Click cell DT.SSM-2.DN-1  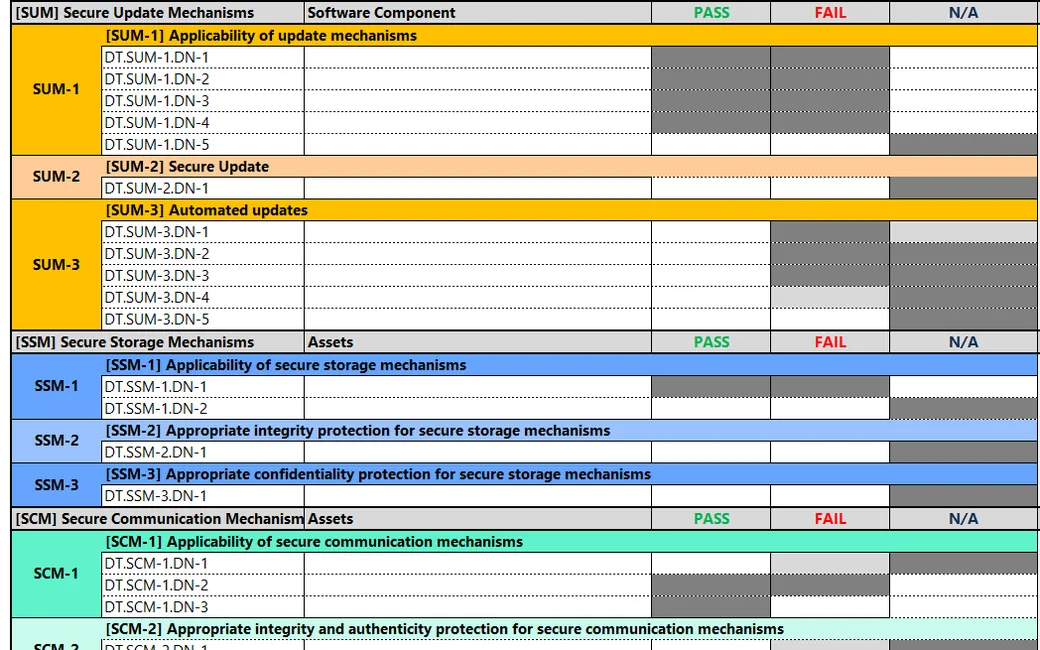pyautogui.click(x=203, y=452)
